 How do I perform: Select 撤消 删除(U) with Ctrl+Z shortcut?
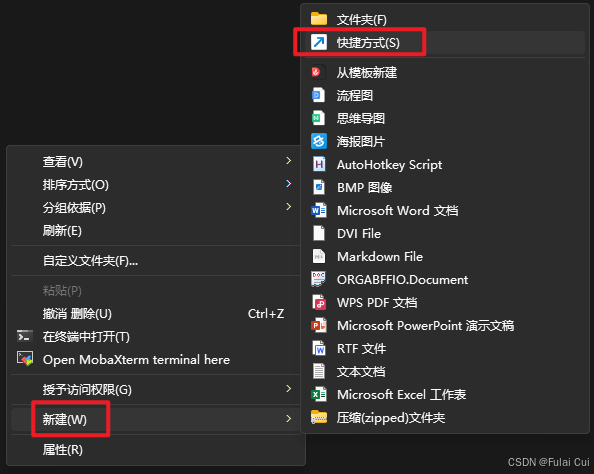(x=156, y=314)
